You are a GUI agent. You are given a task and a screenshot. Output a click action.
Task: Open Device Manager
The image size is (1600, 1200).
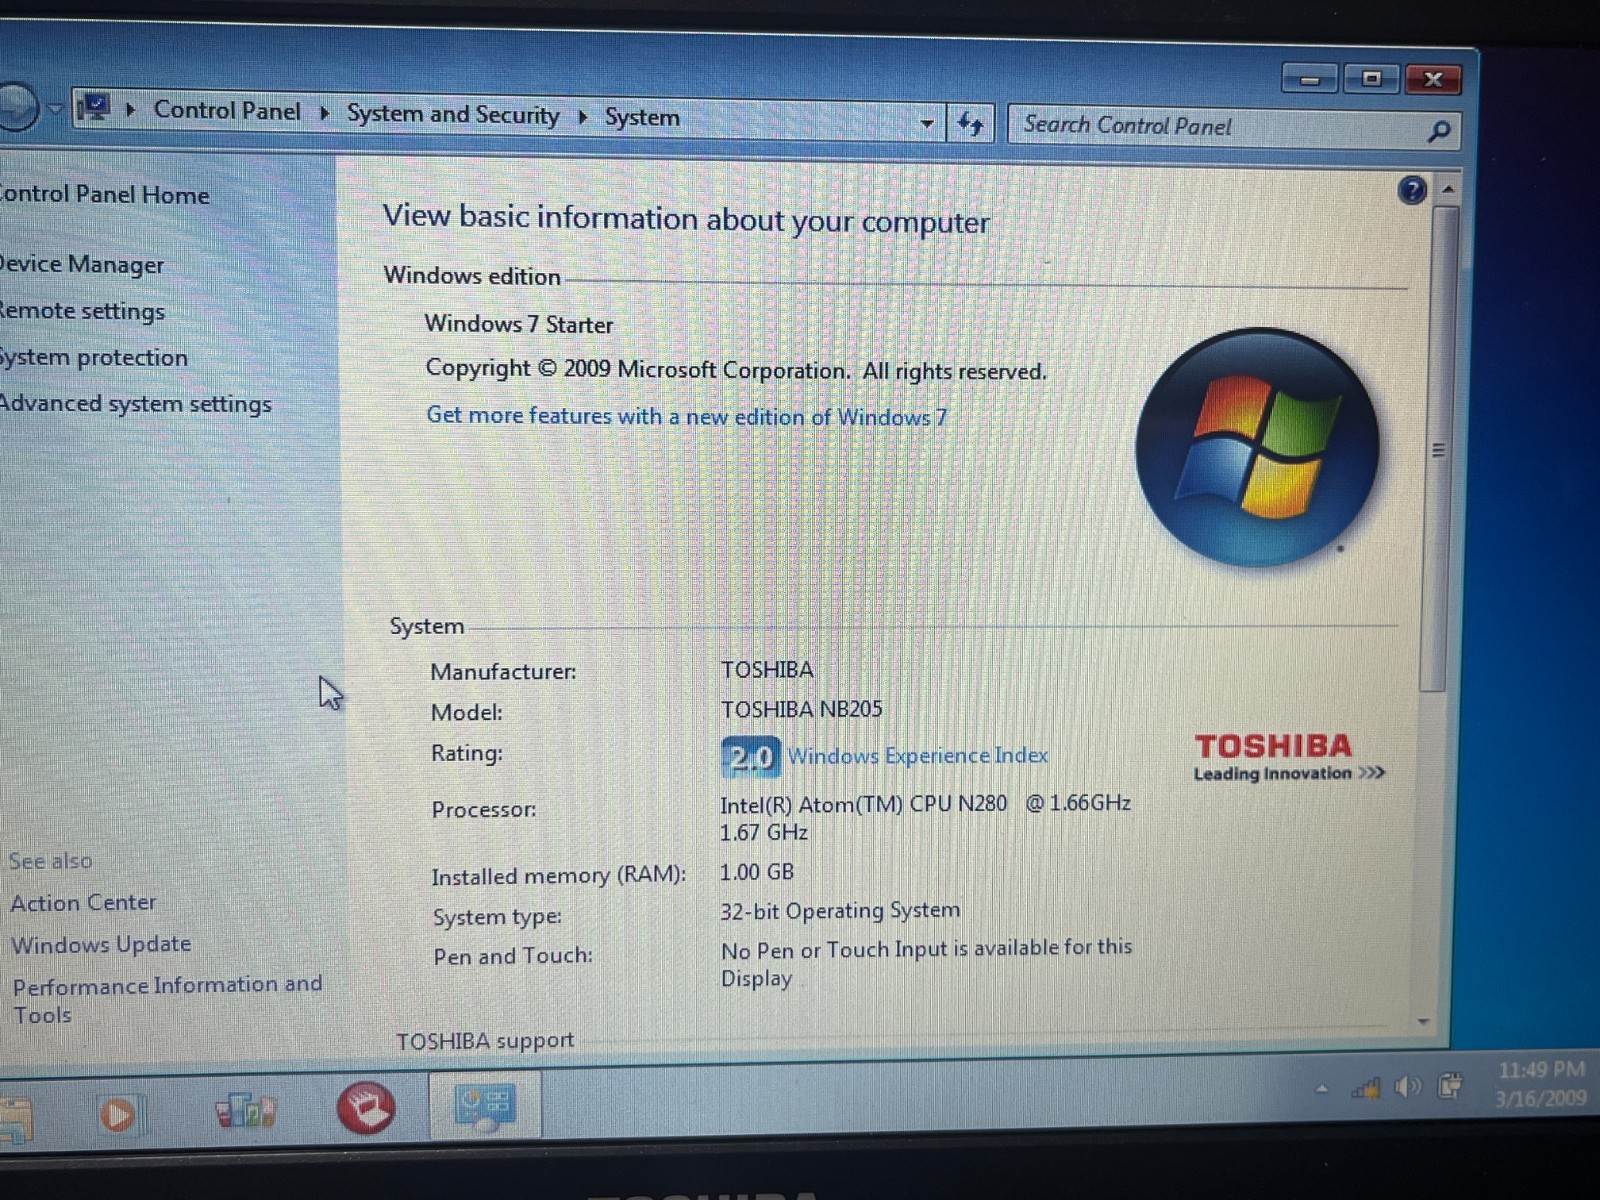(82, 264)
